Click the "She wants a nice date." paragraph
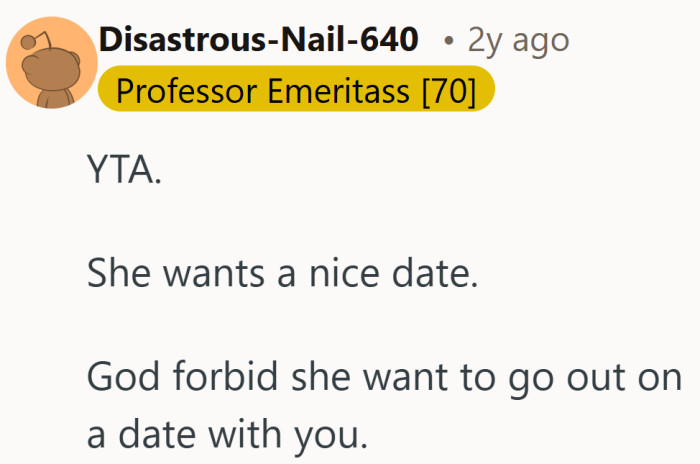The image size is (700, 464). [x=283, y=272]
